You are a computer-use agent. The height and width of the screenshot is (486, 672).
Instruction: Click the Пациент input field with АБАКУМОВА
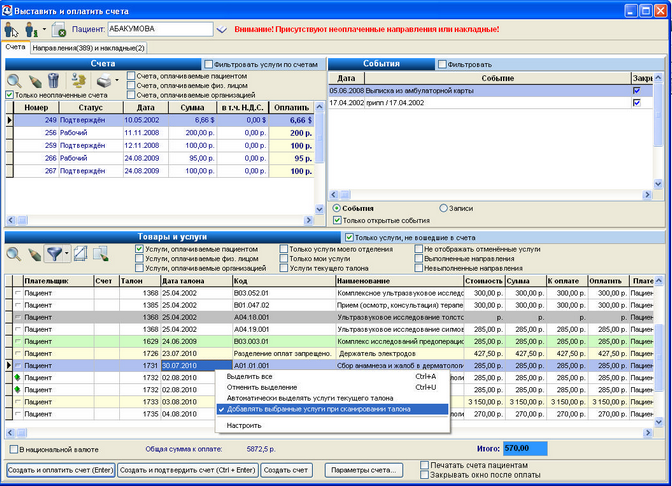pyautogui.click(x=160, y=29)
